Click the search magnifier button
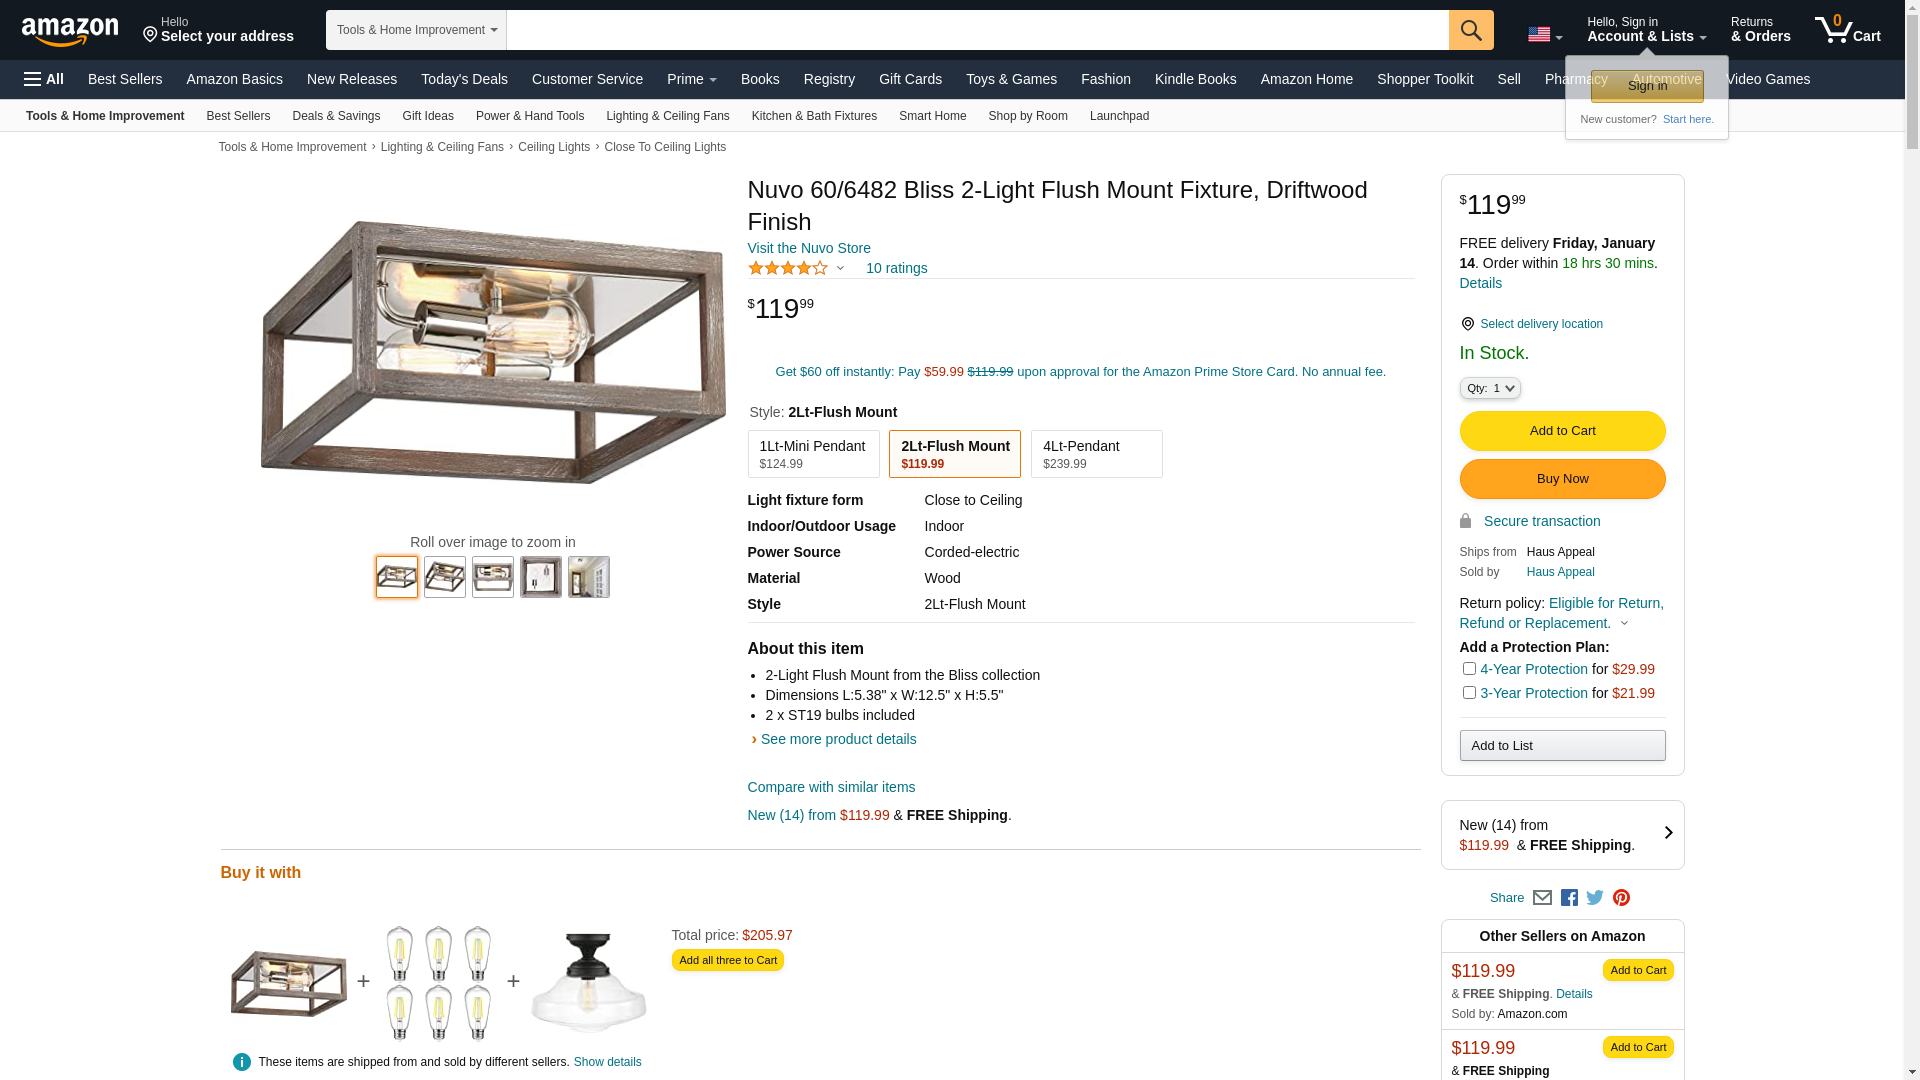This screenshot has height=1080, width=1920. click(x=1470, y=30)
